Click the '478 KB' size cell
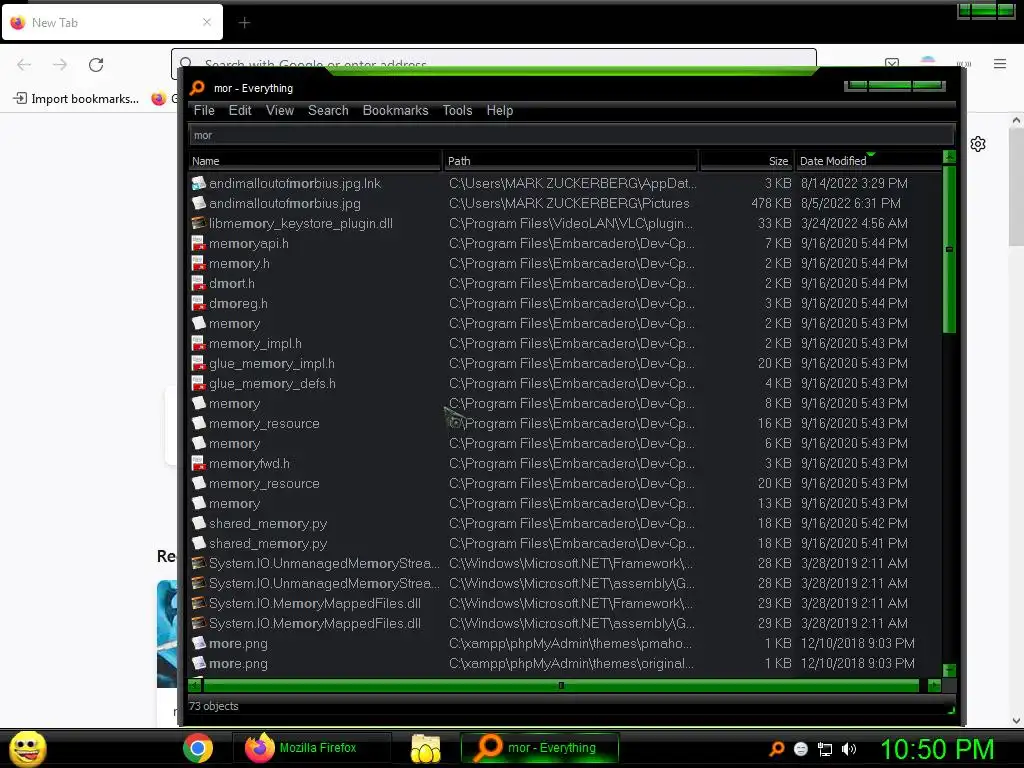Viewport: 1024px width, 768px height. 771,203
